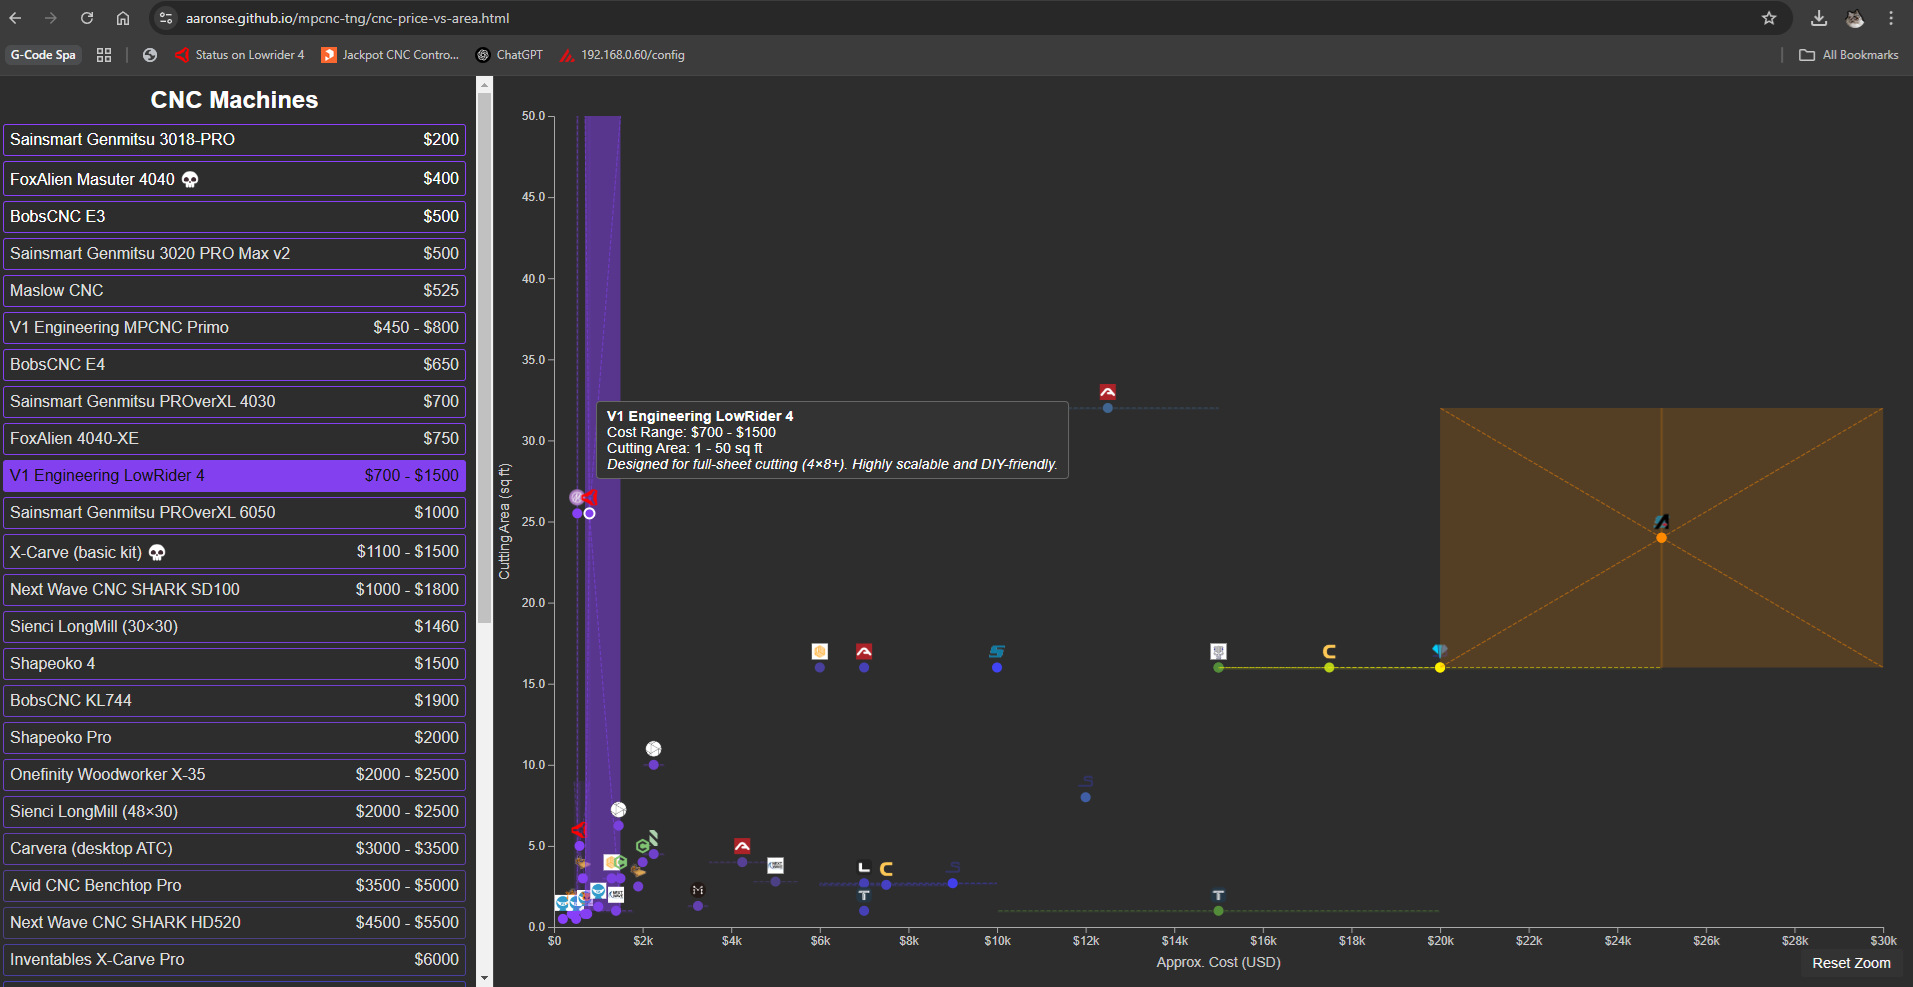Bookmark this page with star icon
The height and width of the screenshot is (987, 1913).
pyautogui.click(x=1769, y=18)
